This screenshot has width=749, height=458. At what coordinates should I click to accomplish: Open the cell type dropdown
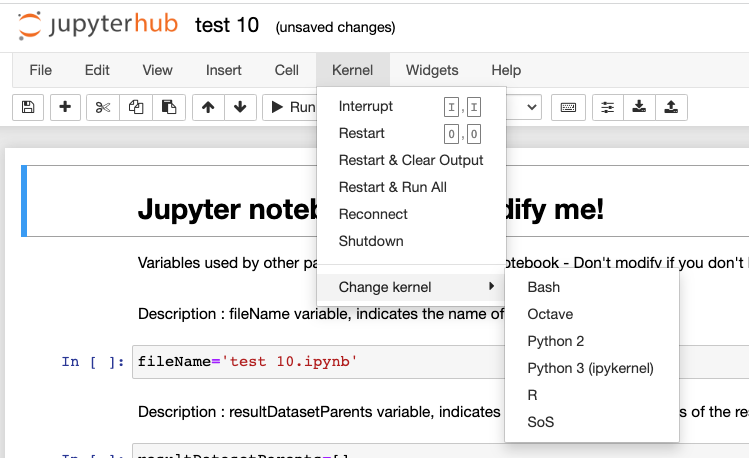(524, 107)
